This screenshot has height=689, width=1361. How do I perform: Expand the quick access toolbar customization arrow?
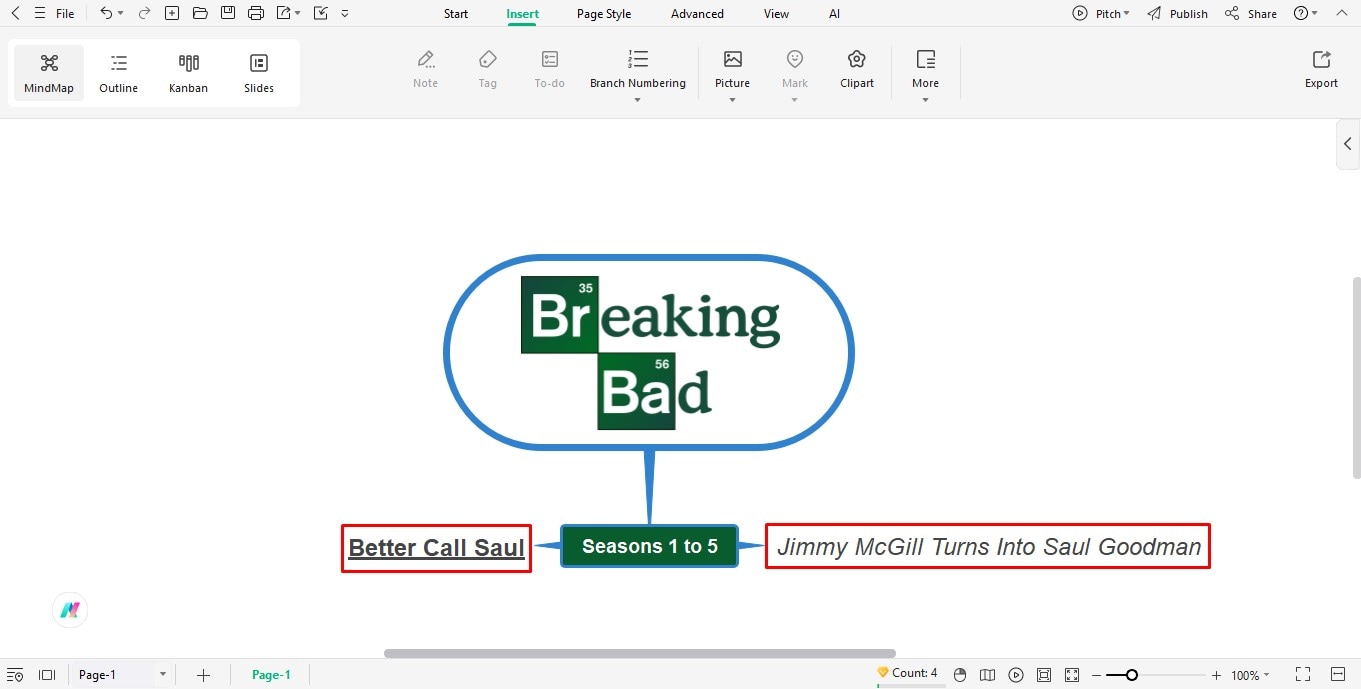pos(345,13)
